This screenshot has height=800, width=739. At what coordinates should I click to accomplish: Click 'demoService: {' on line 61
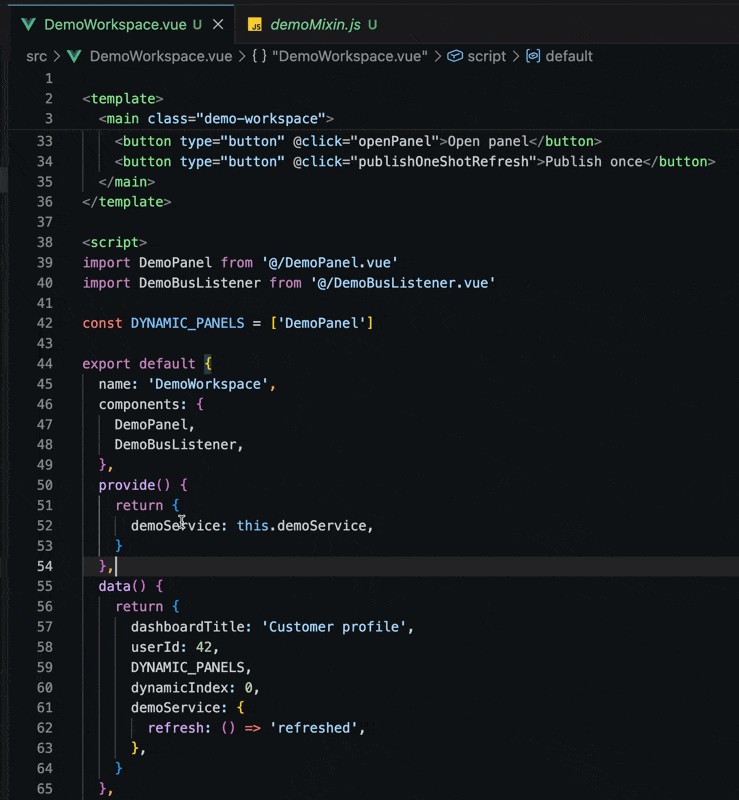tap(187, 708)
